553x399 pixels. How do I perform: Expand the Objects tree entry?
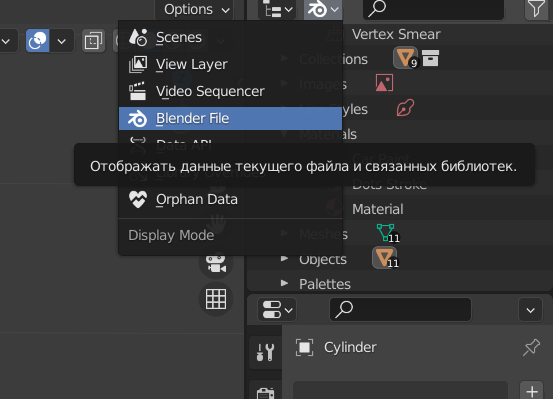(x=284, y=258)
